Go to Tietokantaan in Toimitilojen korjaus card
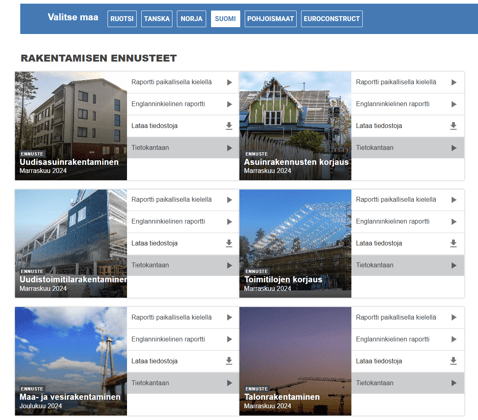478x420 pixels. 408,265
